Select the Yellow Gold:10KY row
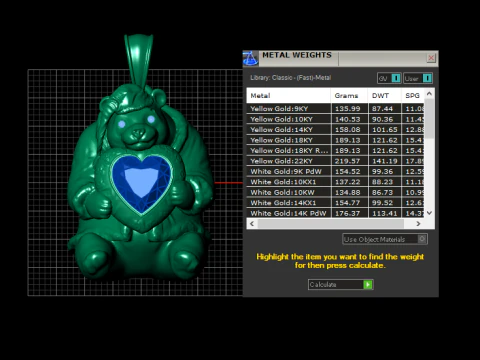The image size is (480, 360). (x=335, y=119)
